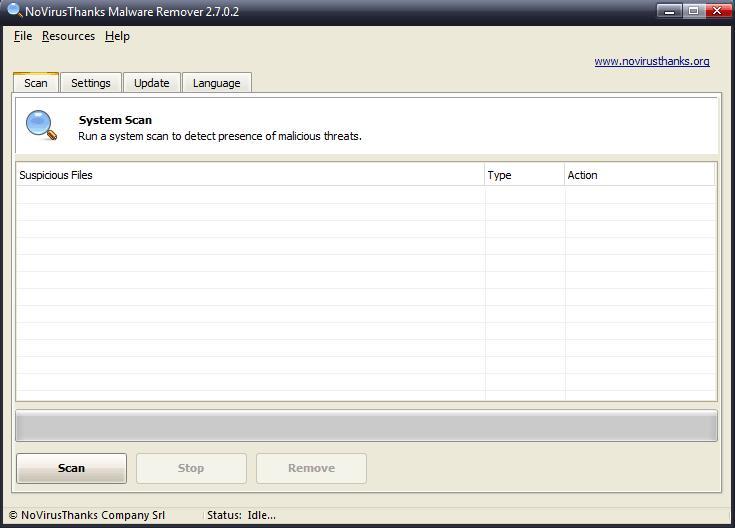Switch to the Settings tab
735x528 pixels.
91,83
